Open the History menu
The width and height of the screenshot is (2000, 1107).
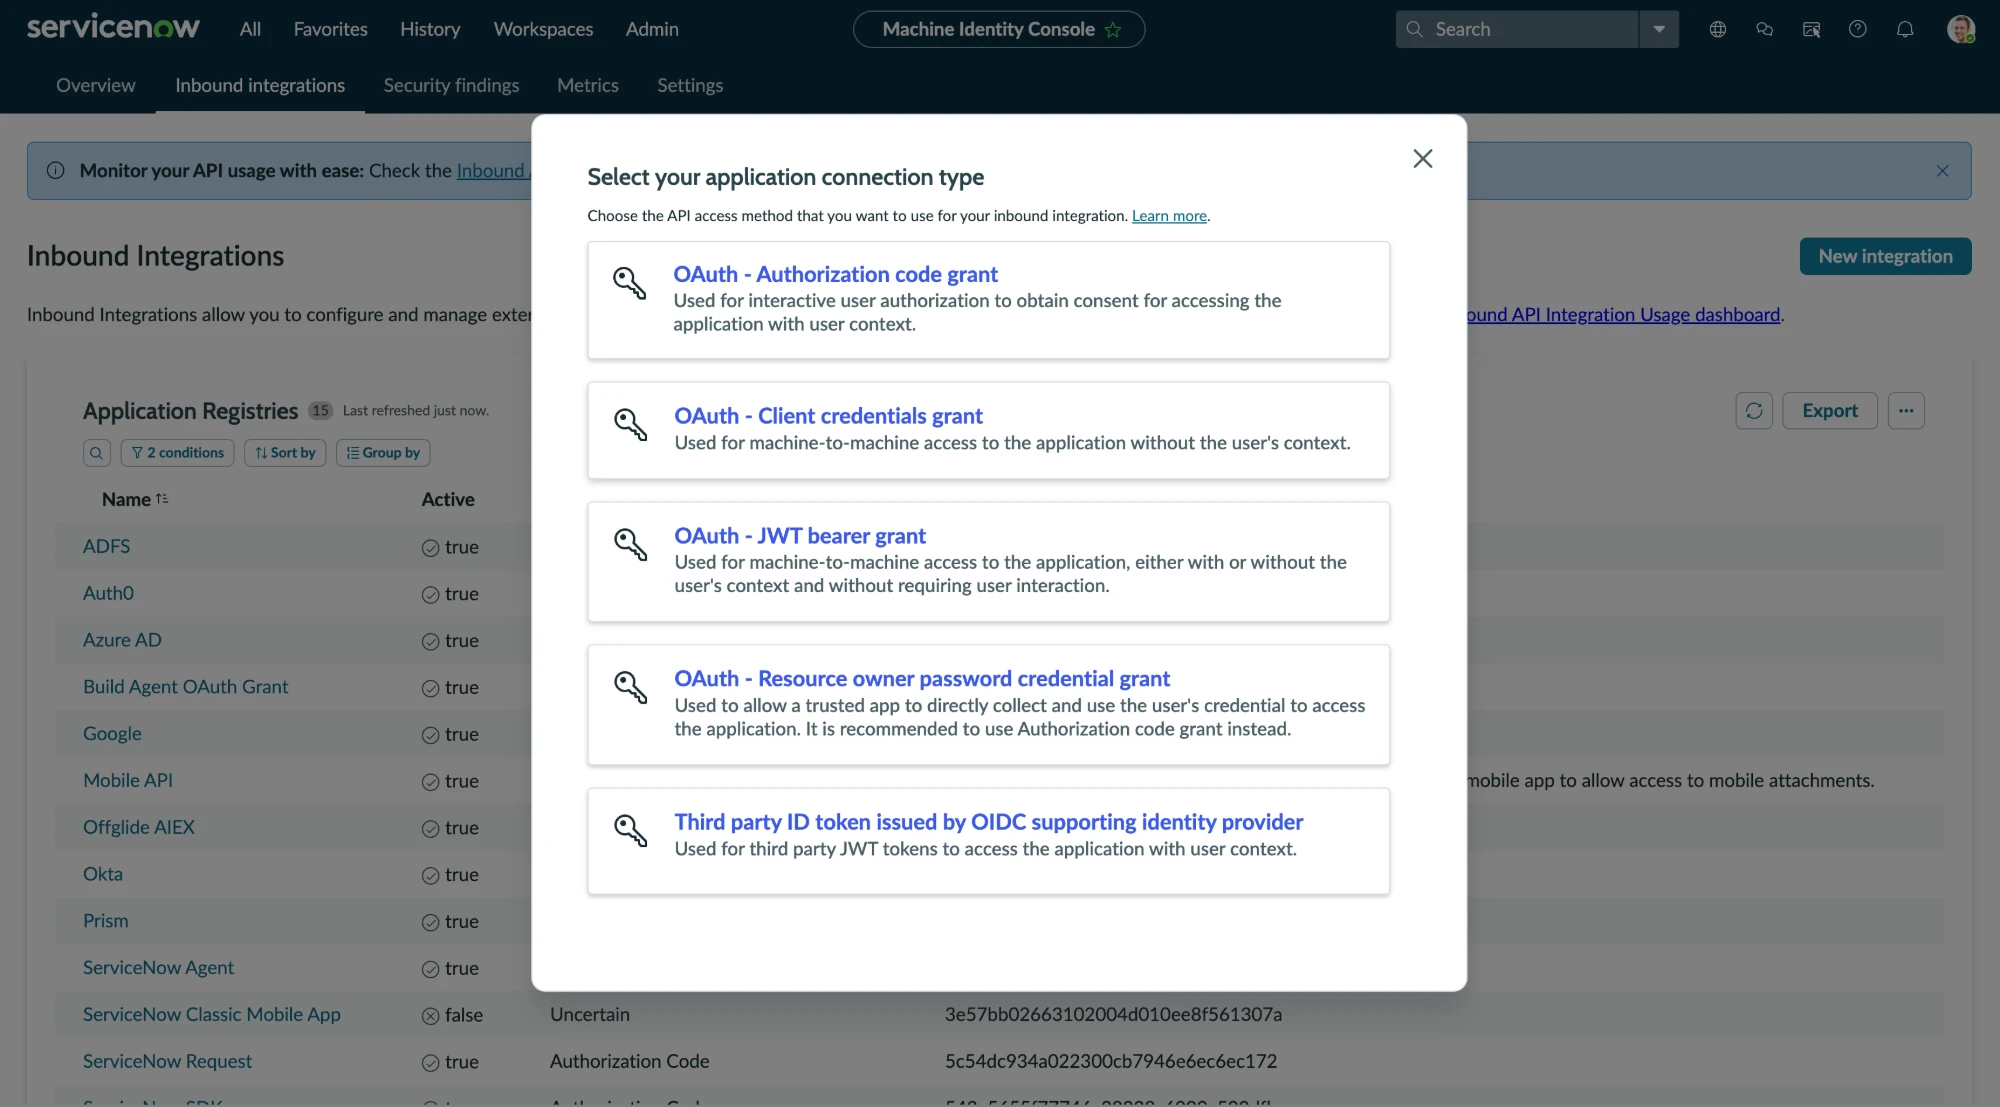pyautogui.click(x=430, y=29)
